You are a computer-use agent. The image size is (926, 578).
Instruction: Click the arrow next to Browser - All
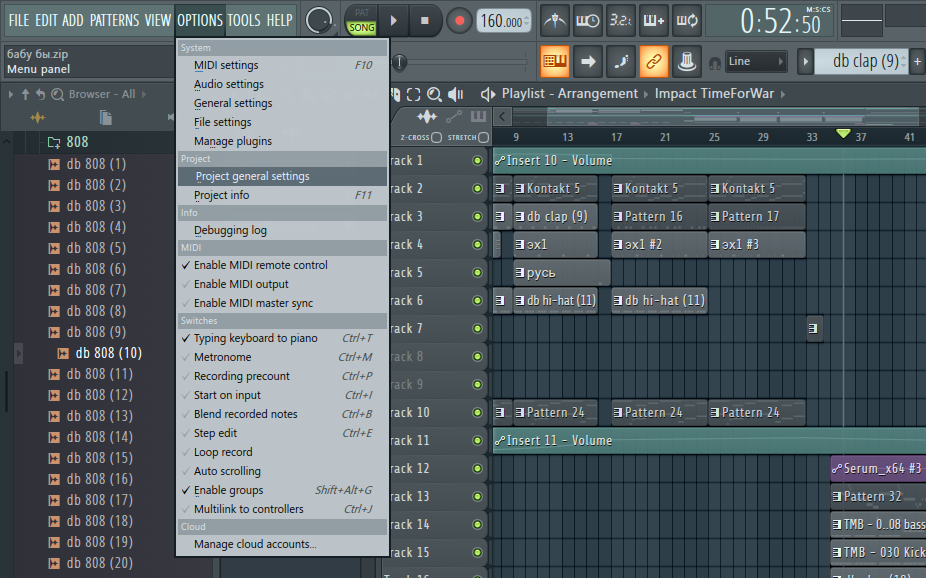tap(144, 94)
